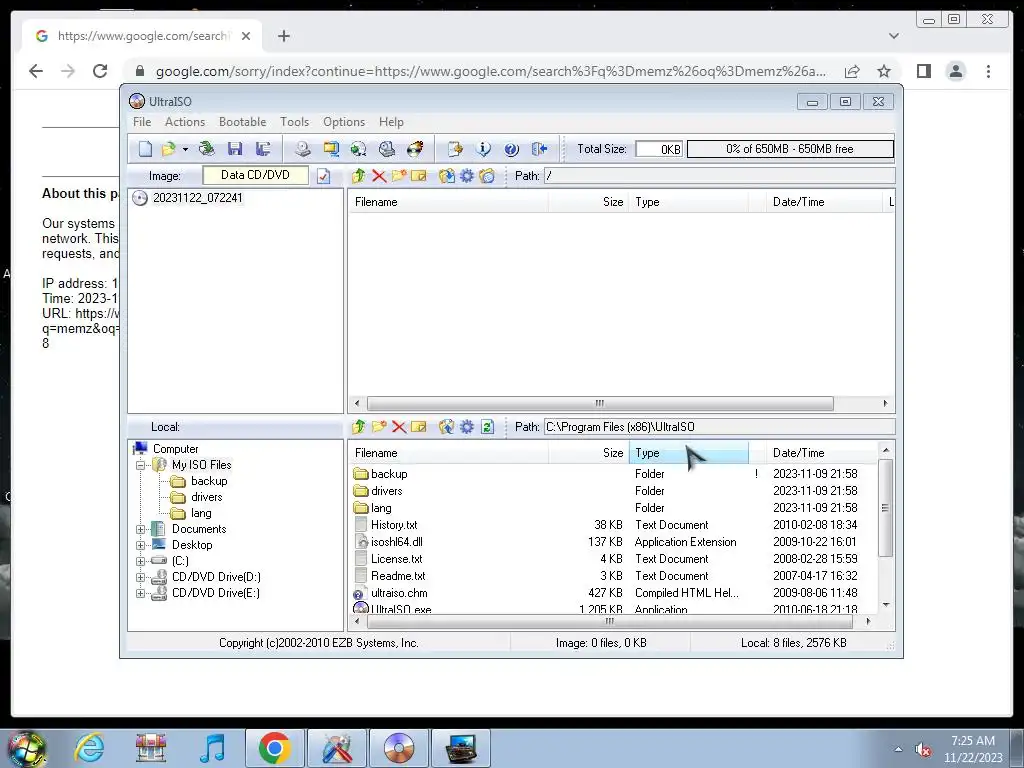Click Rename icon in Local toolbar
Image resolution: width=1024 pixels, height=768 pixels.
[x=419, y=427]
